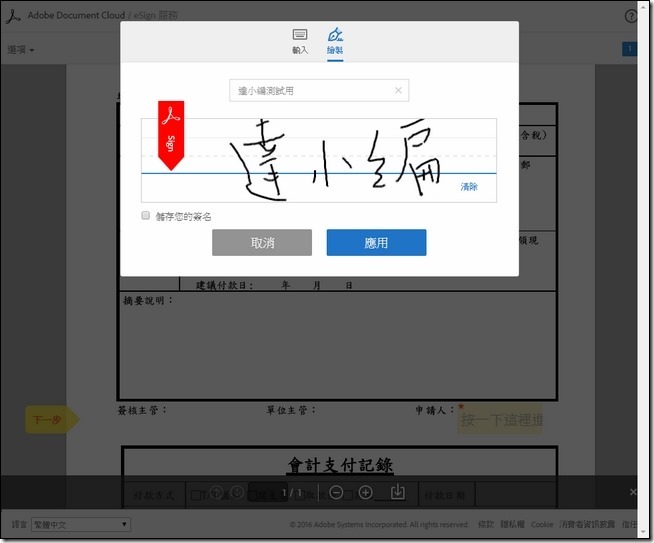
Task: Zoom in with the plus icon
Action: click(365, 492)
